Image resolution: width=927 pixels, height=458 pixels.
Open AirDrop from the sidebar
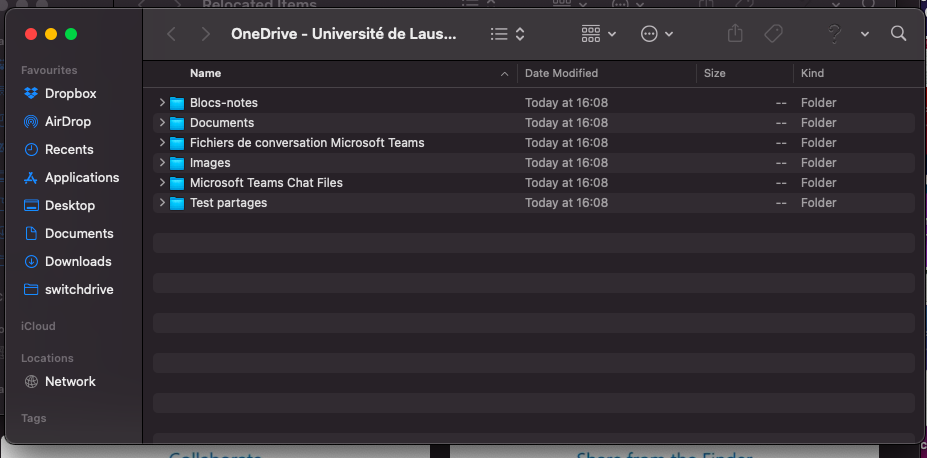67,122
